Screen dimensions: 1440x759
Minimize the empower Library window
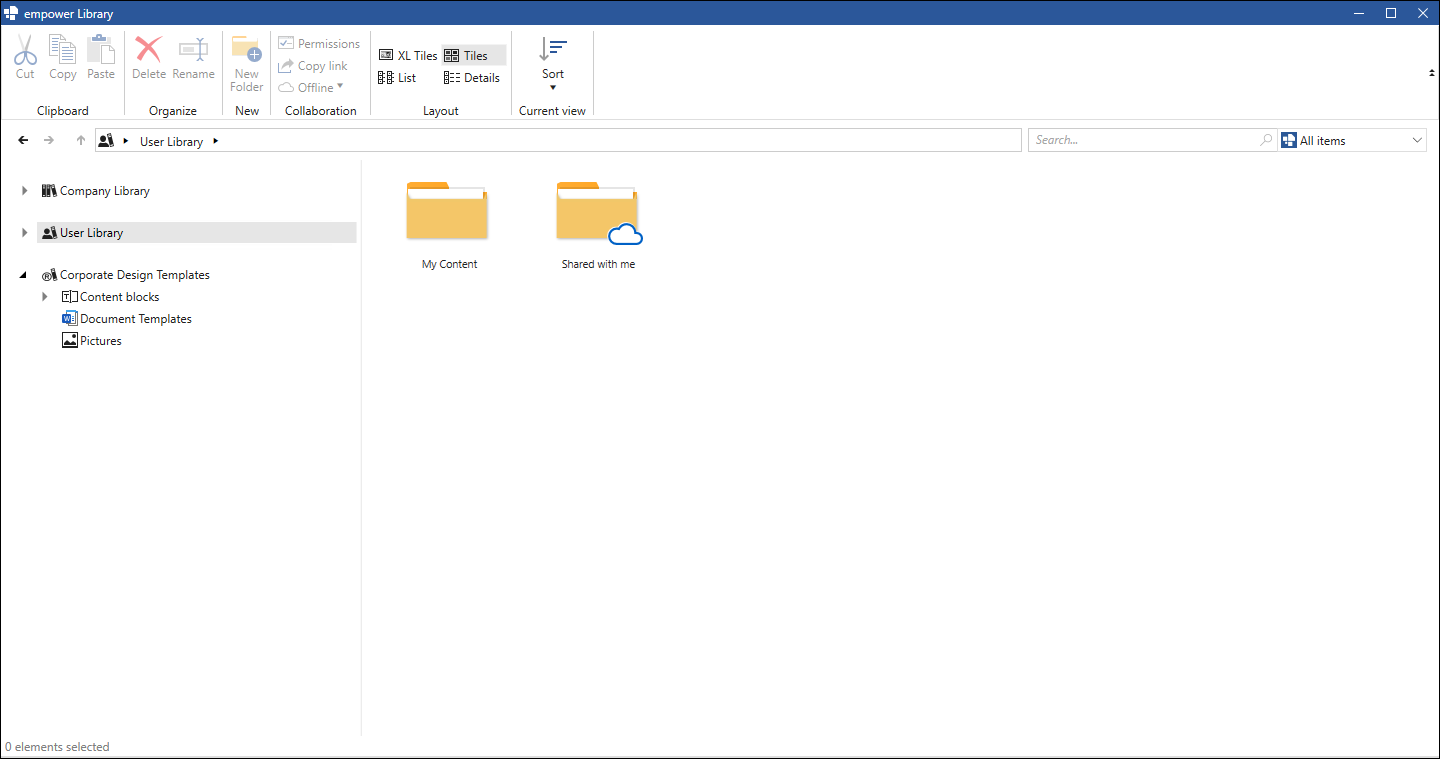pos(1358,13)
